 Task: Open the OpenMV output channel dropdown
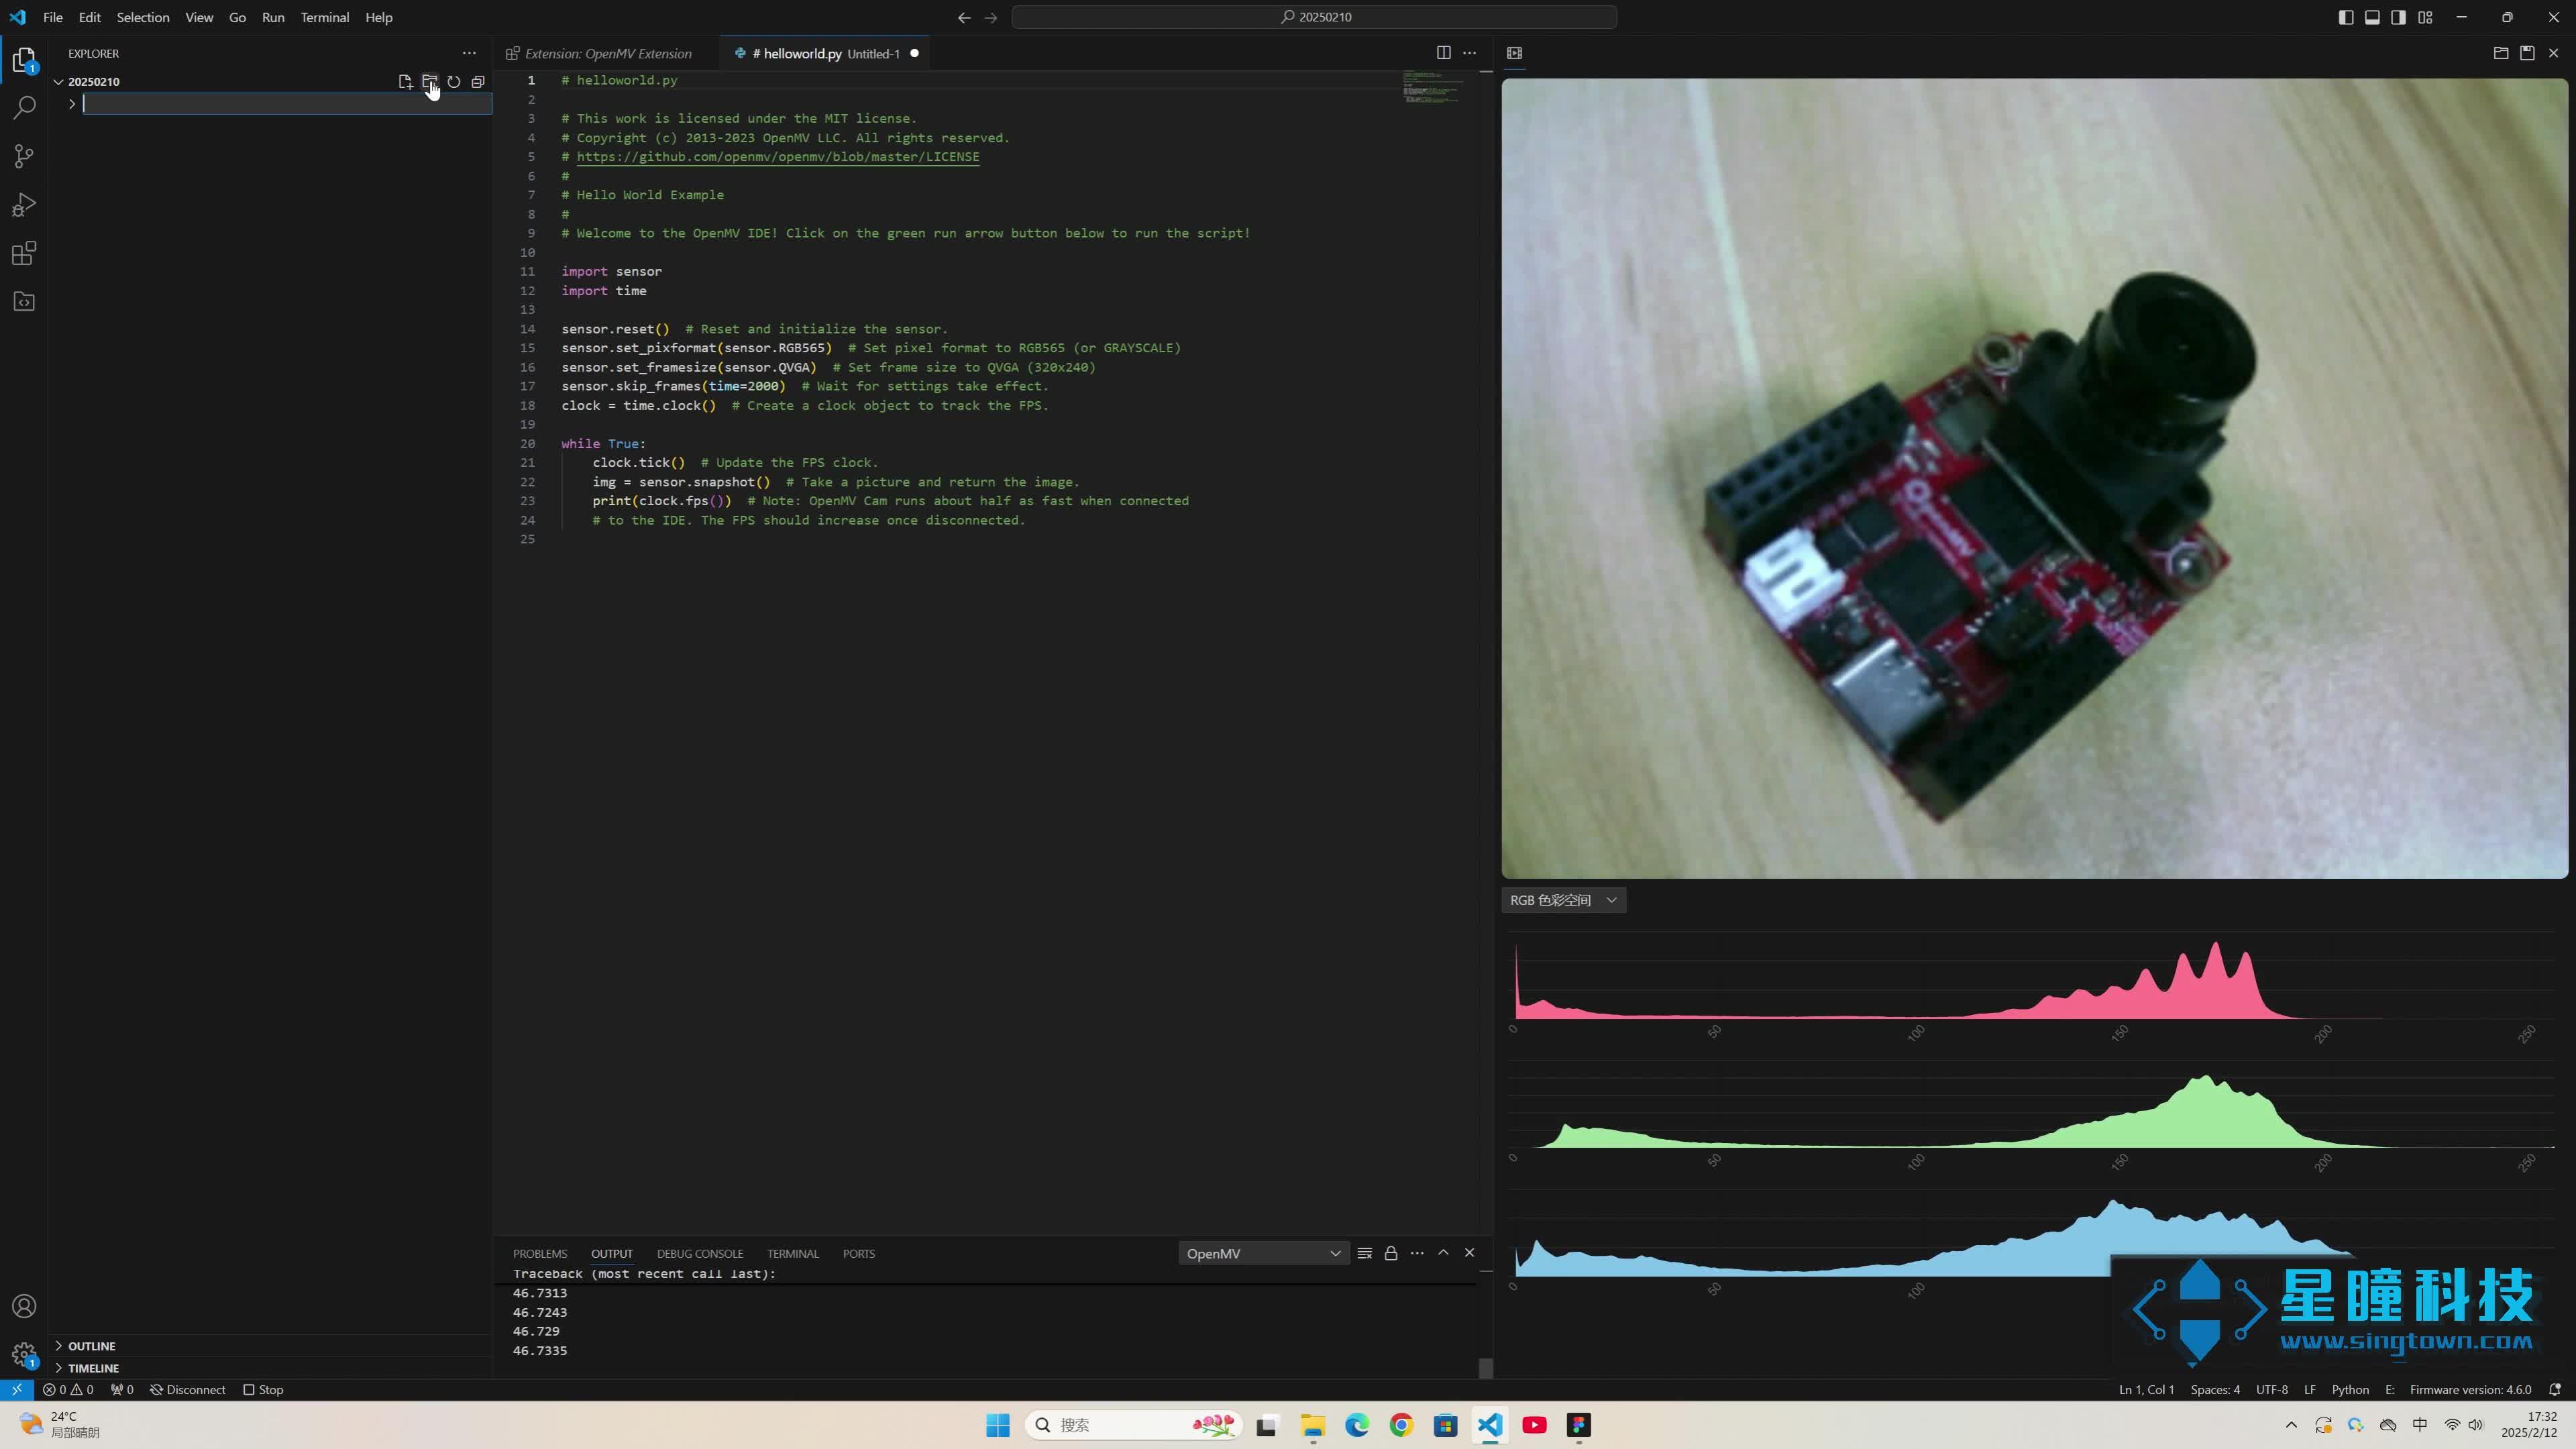click(x=1262, y=1253)
